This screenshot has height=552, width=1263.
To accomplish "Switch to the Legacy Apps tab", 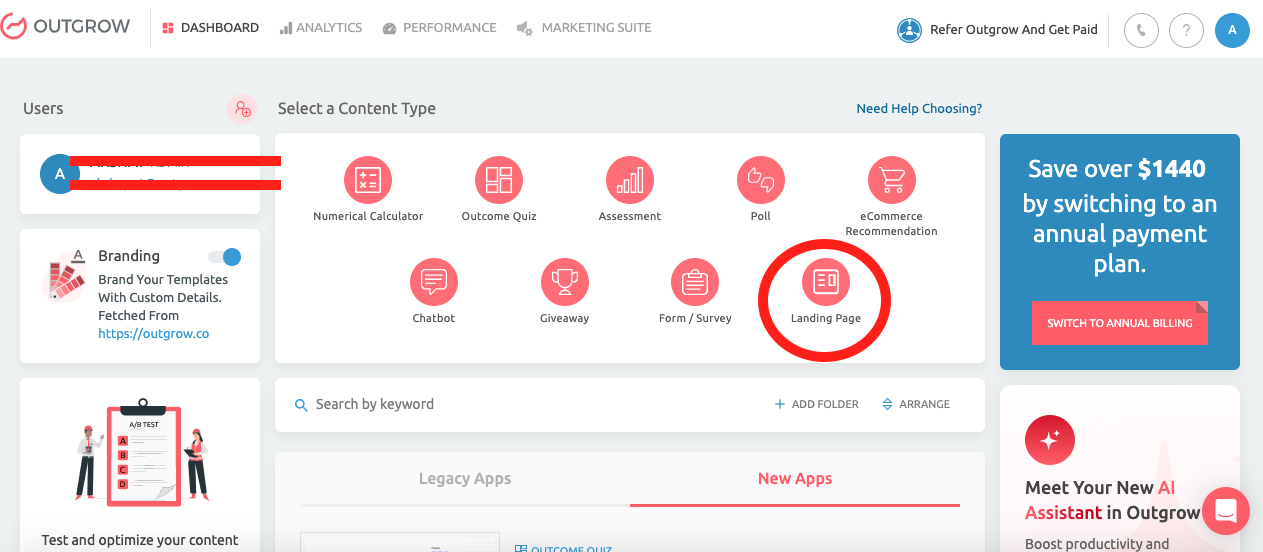I will (465, 478).
